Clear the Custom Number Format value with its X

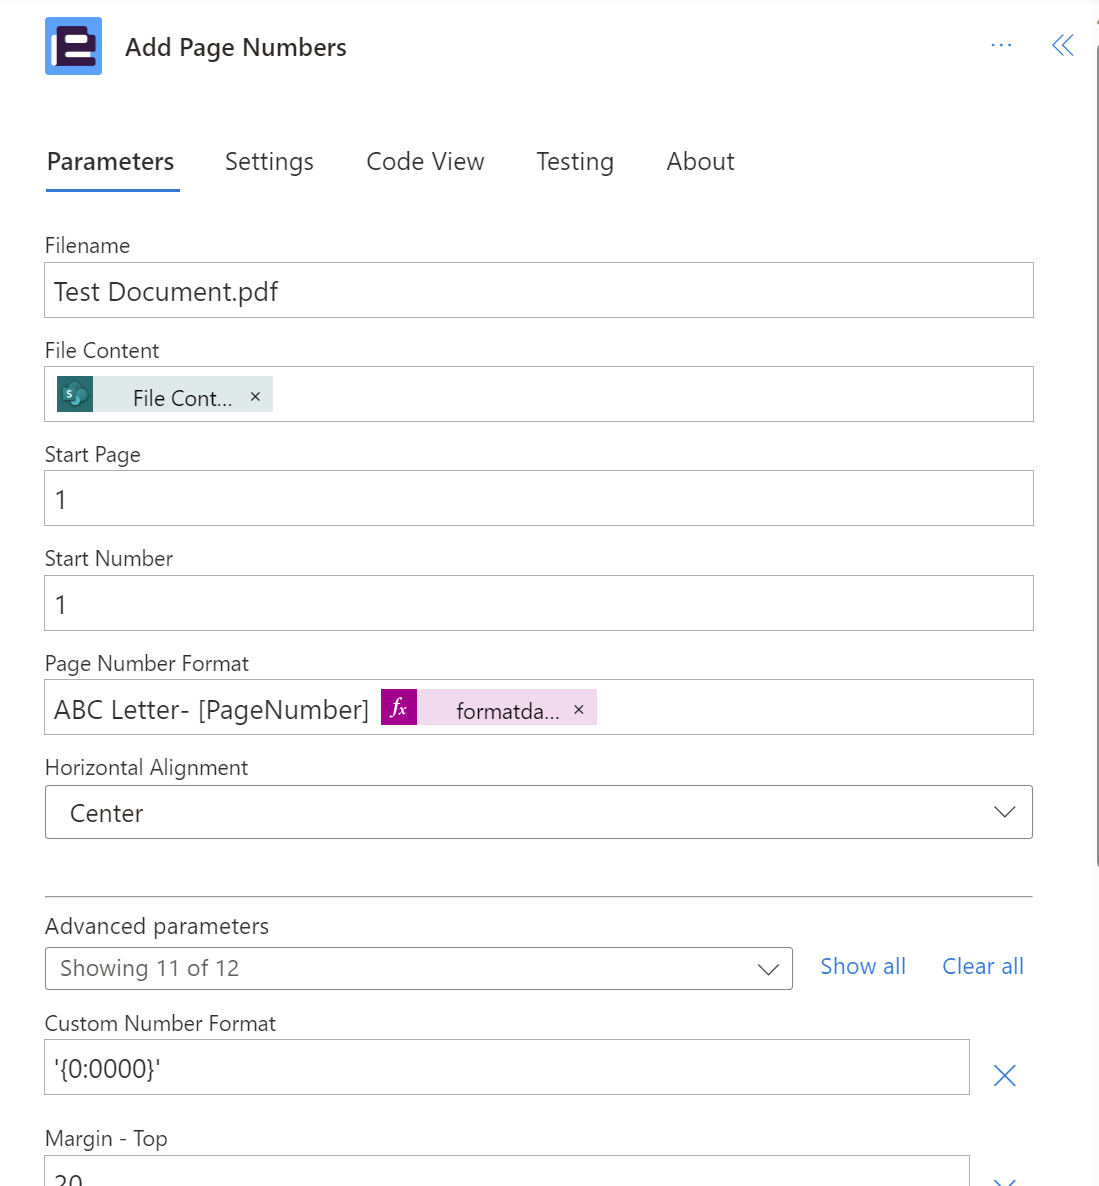[1004, 1075]
